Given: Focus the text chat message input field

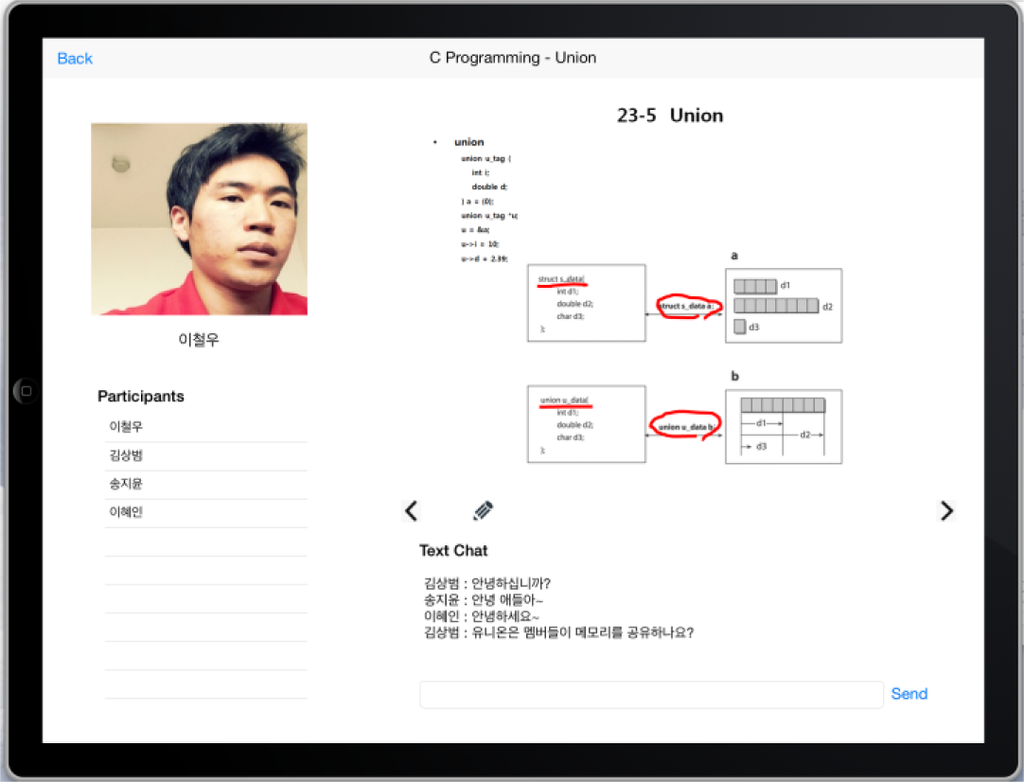Looking at the screenshot, I should click(x=651, y=694).
